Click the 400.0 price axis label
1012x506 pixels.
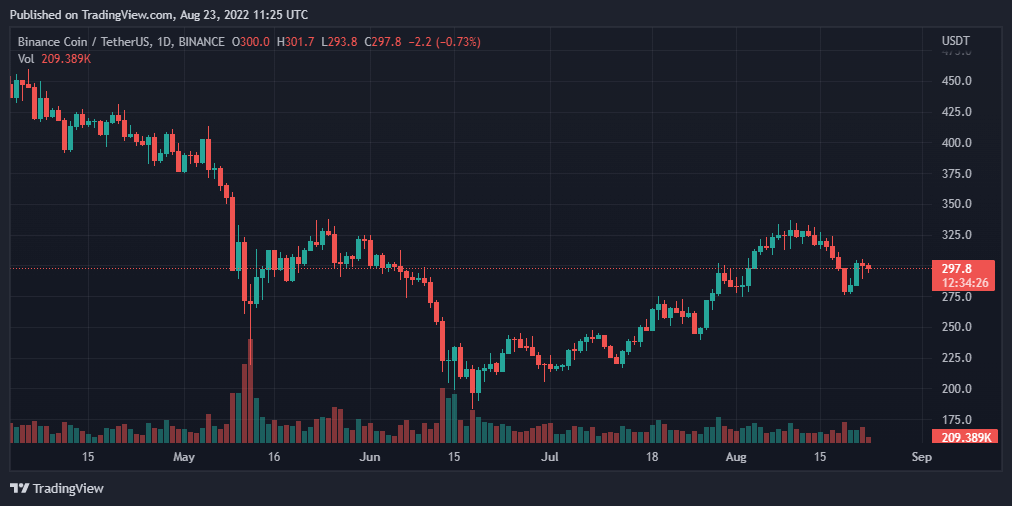[x=956, y=143]
